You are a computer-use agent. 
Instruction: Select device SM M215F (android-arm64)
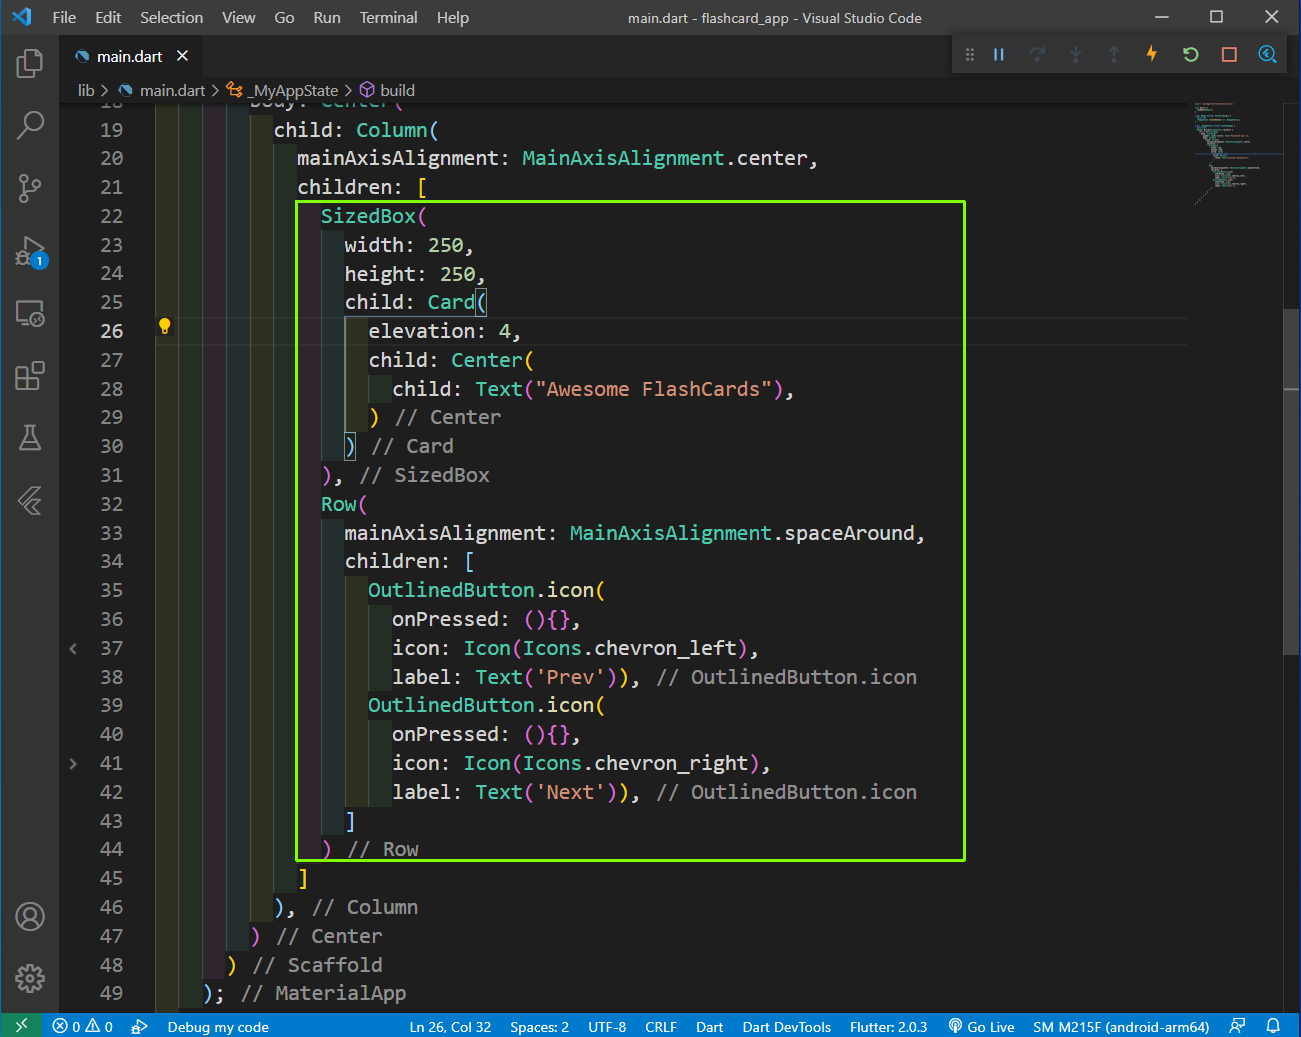point(1121,1026)
